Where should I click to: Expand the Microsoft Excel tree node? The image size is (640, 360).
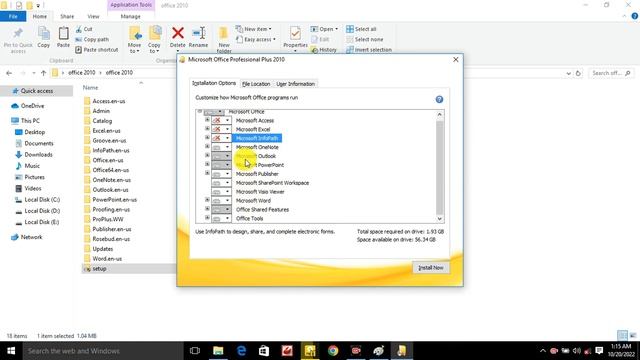coord(207,129)
